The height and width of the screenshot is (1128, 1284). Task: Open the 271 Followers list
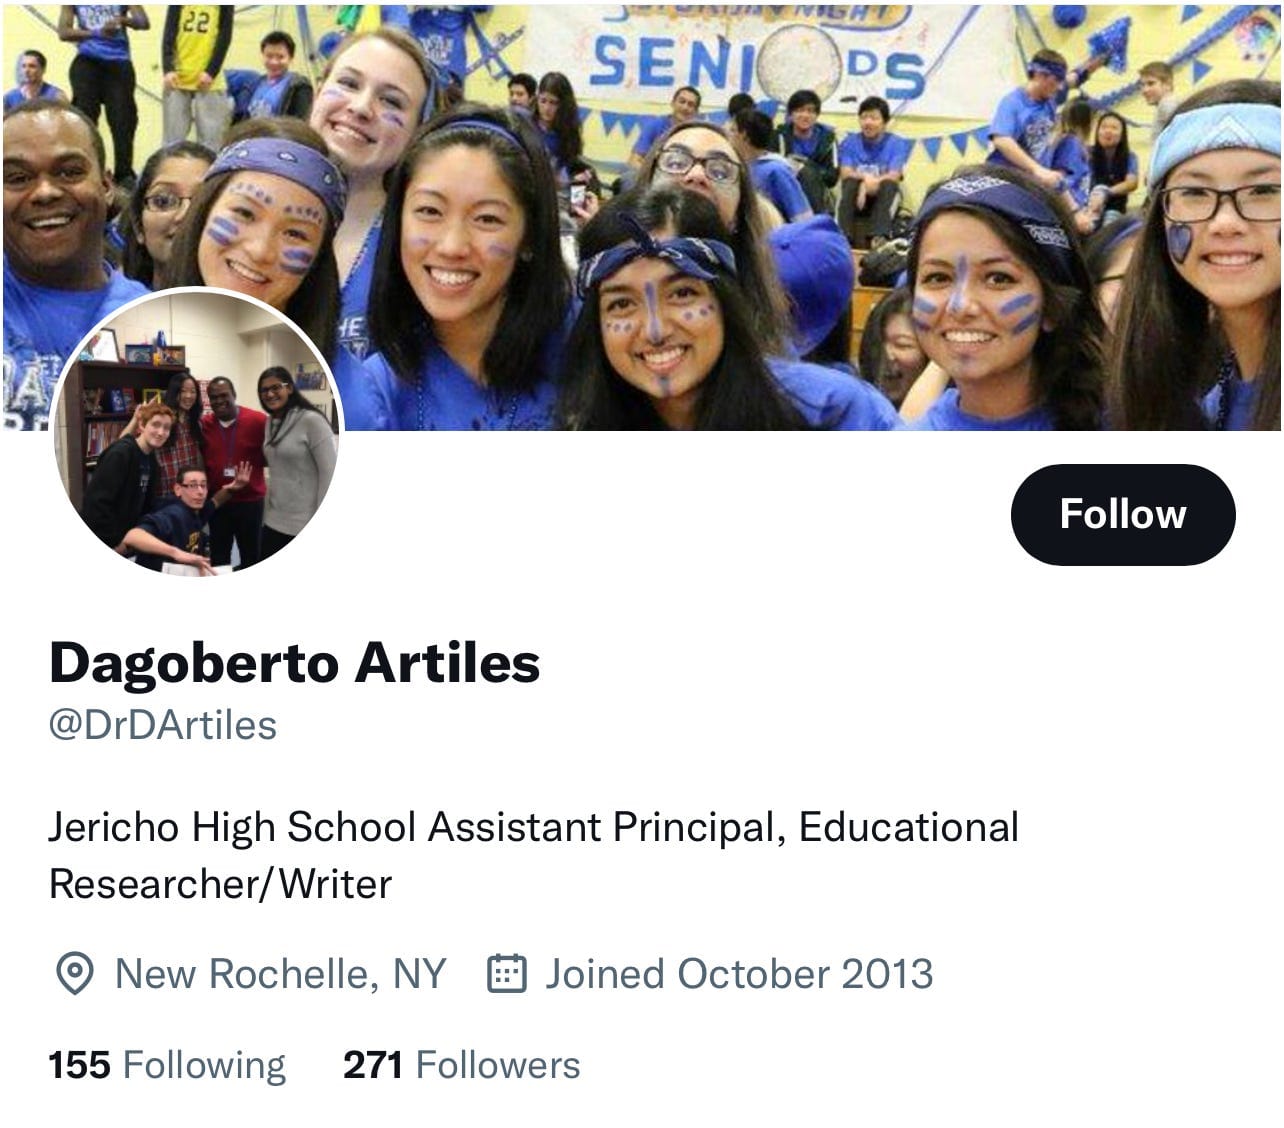(x=461, y=1065)
